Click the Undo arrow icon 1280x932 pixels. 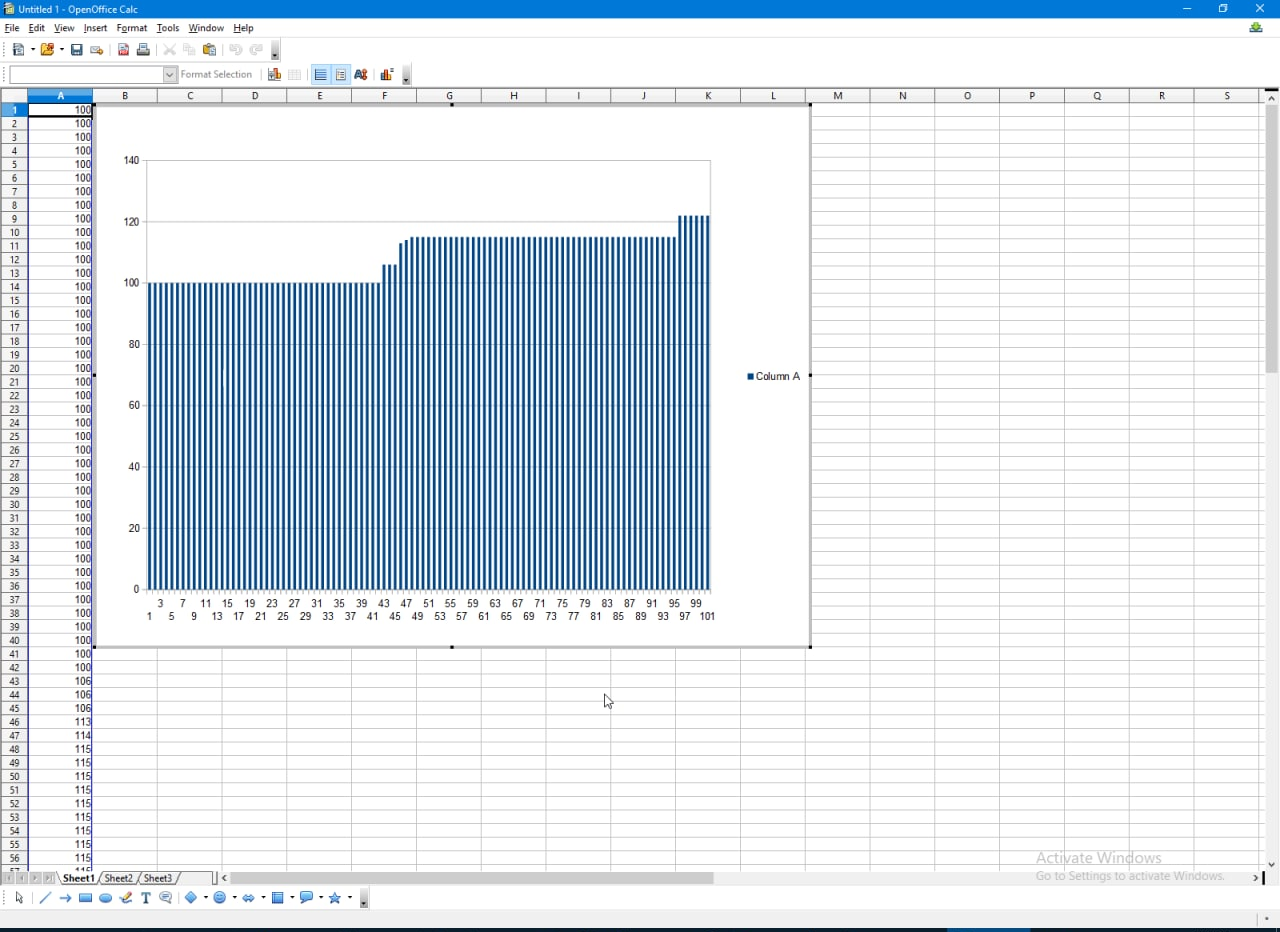coord(236,50)
